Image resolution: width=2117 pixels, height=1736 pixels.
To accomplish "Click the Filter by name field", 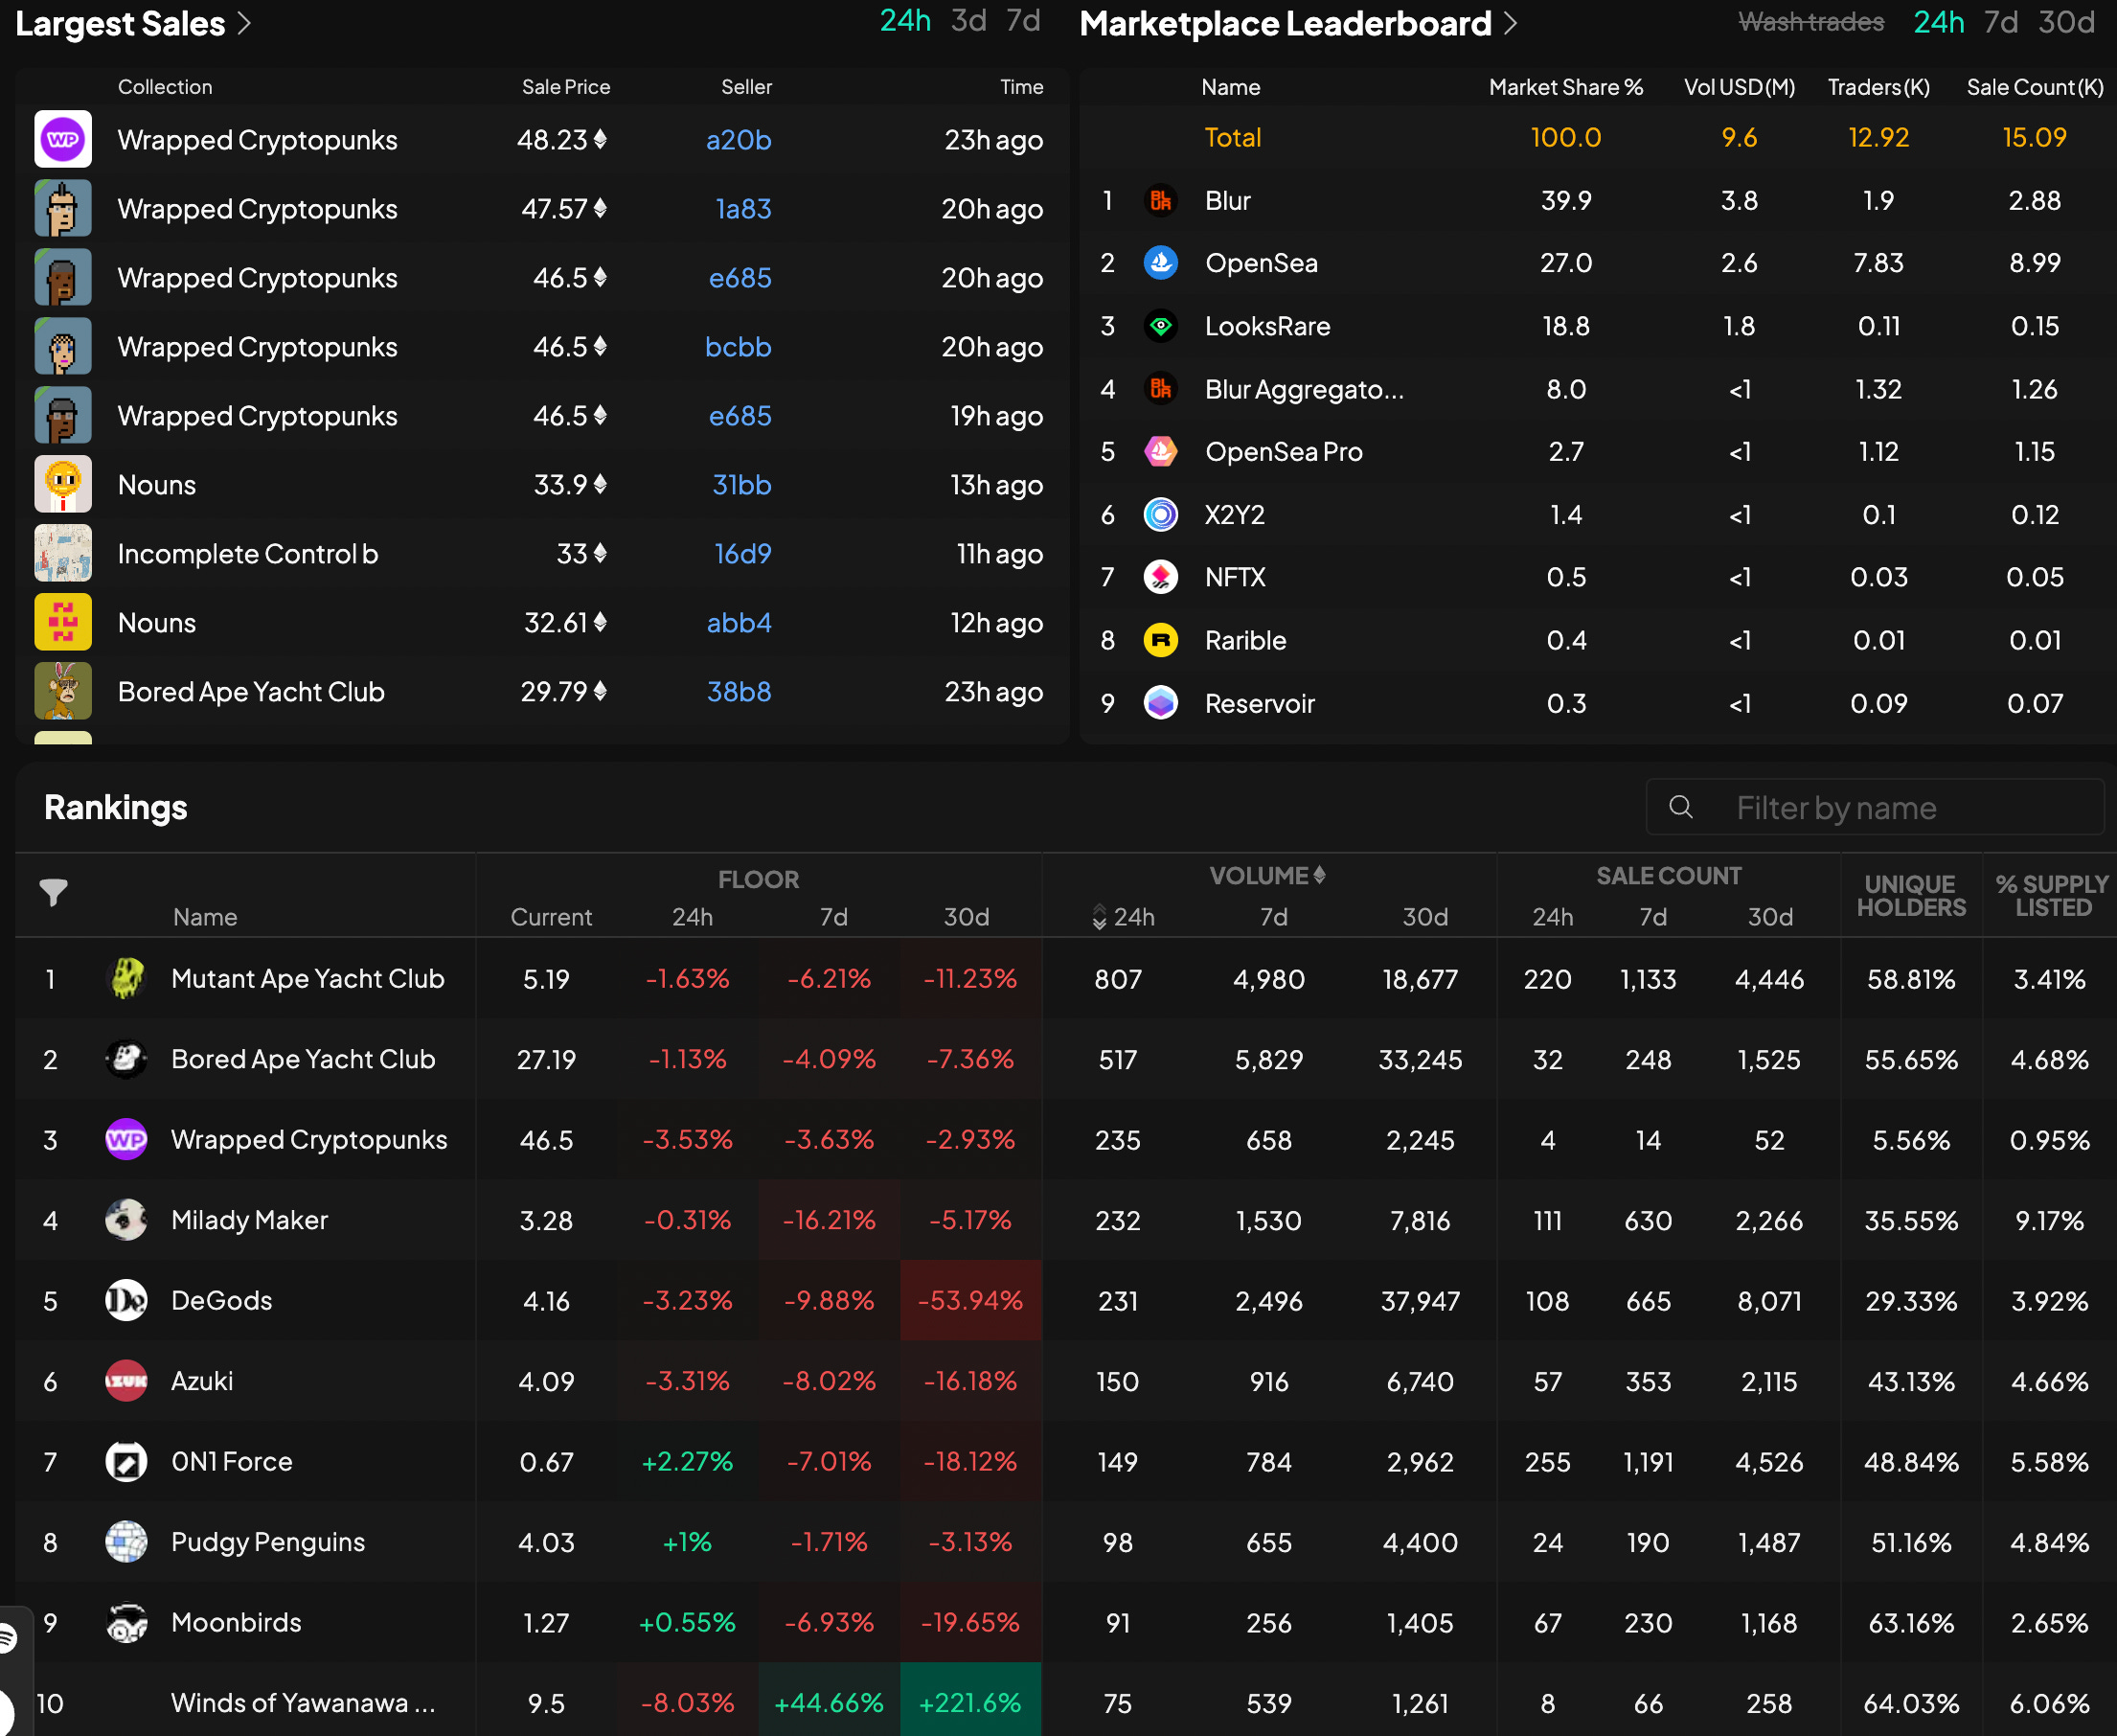I will coord(1875,807).
